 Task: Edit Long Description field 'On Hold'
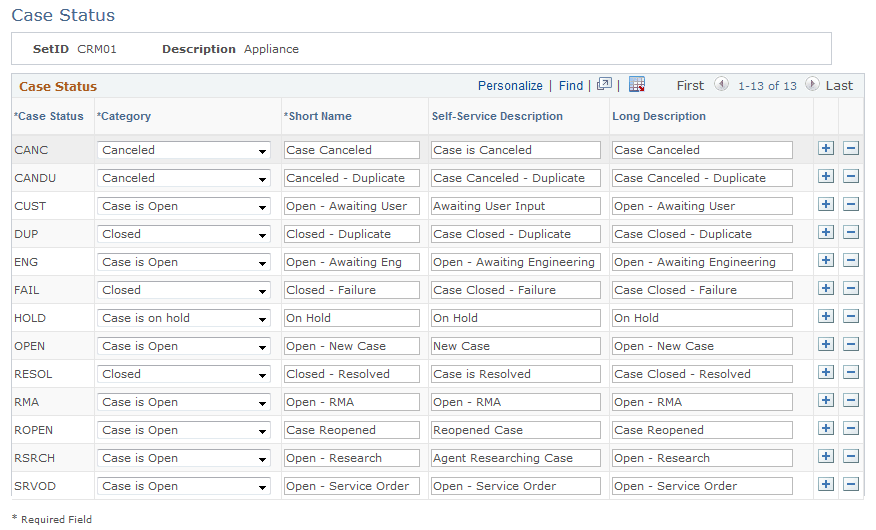(702, 318)
